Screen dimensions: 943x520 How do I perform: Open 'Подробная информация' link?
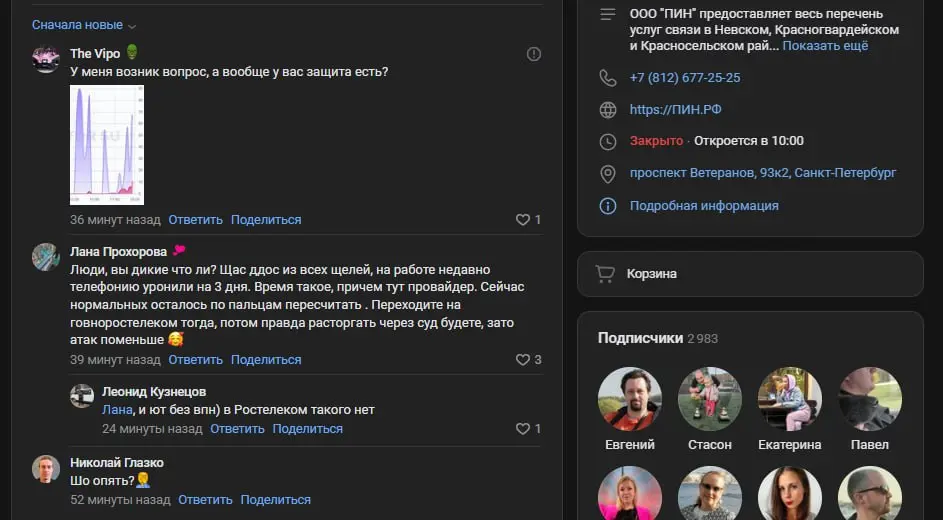tap(704, 206)
